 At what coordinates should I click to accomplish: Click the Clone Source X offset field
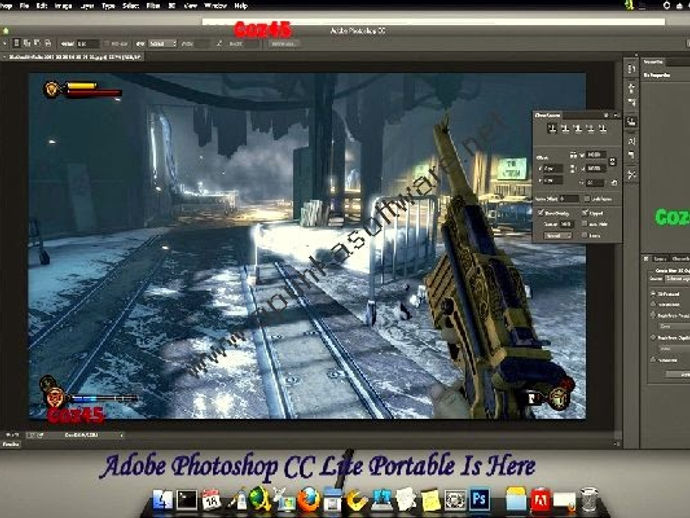pos(553,169)
